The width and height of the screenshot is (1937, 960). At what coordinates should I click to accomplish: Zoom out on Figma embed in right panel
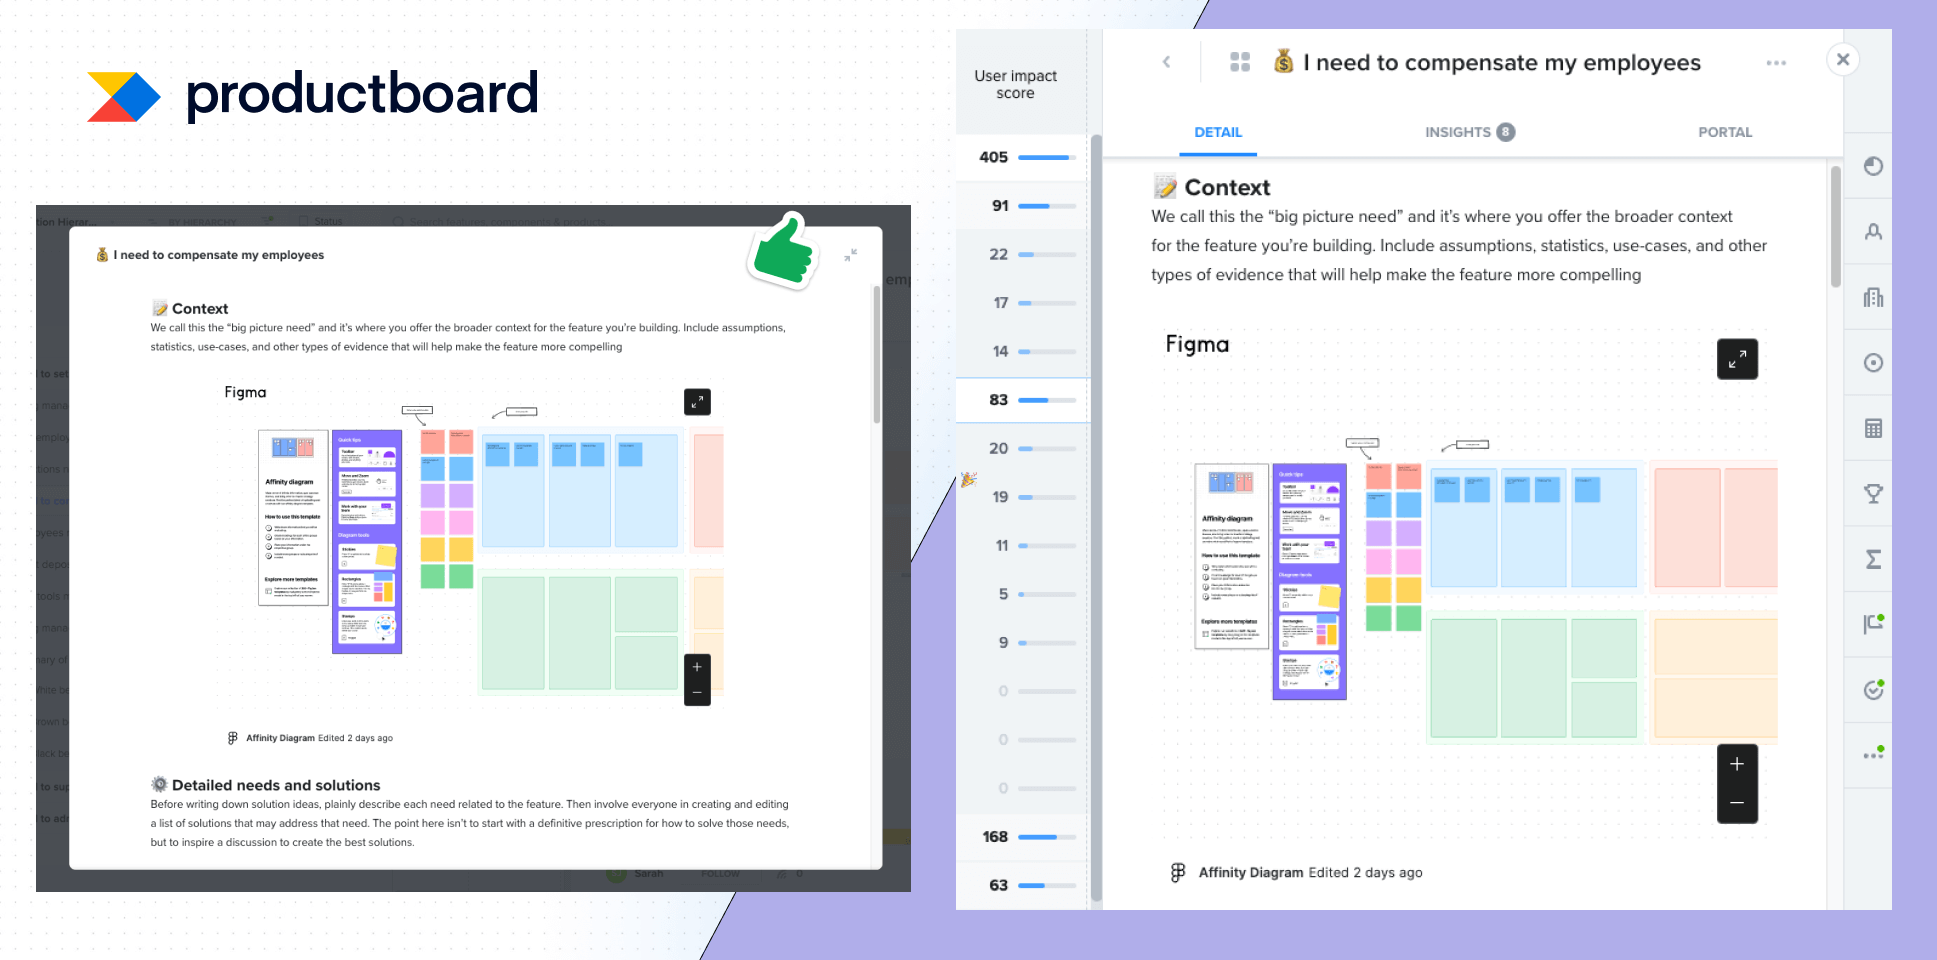click(x=1737, y=803)
